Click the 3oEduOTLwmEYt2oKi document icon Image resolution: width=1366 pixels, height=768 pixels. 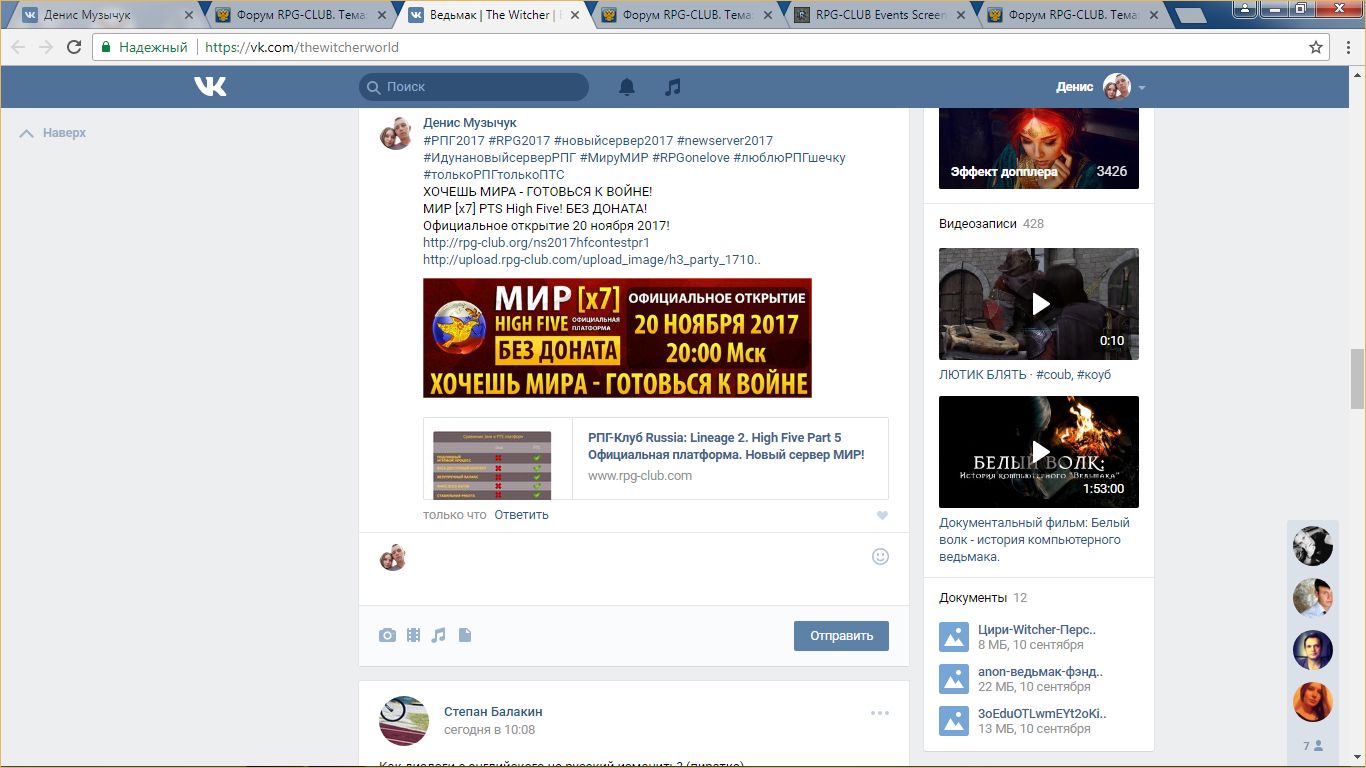[954, 721]
